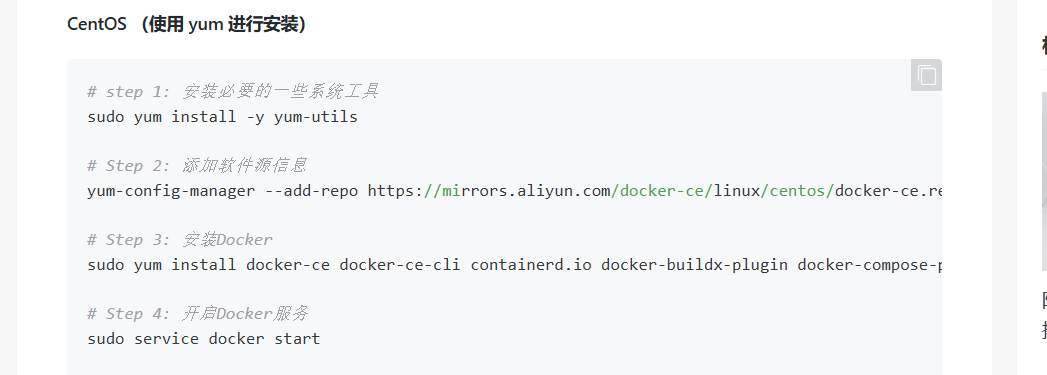Viewport: 1047px width, 375px height.
Task: Select the Step 4 开启Docker服务 comment
Action: pyautogui.click(x=198, y=314)
